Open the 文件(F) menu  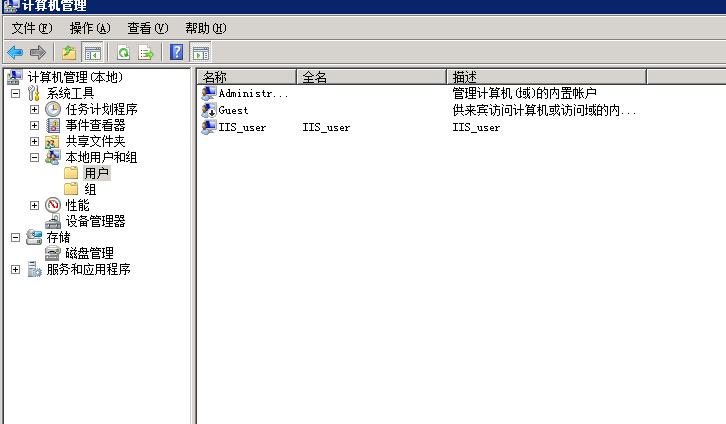point(31,28)
